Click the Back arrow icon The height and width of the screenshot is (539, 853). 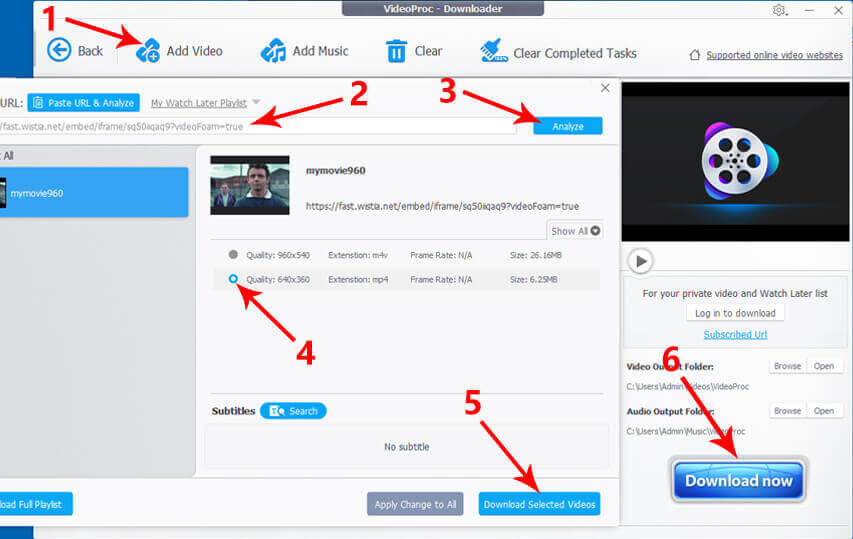click(x=59, y=51)
